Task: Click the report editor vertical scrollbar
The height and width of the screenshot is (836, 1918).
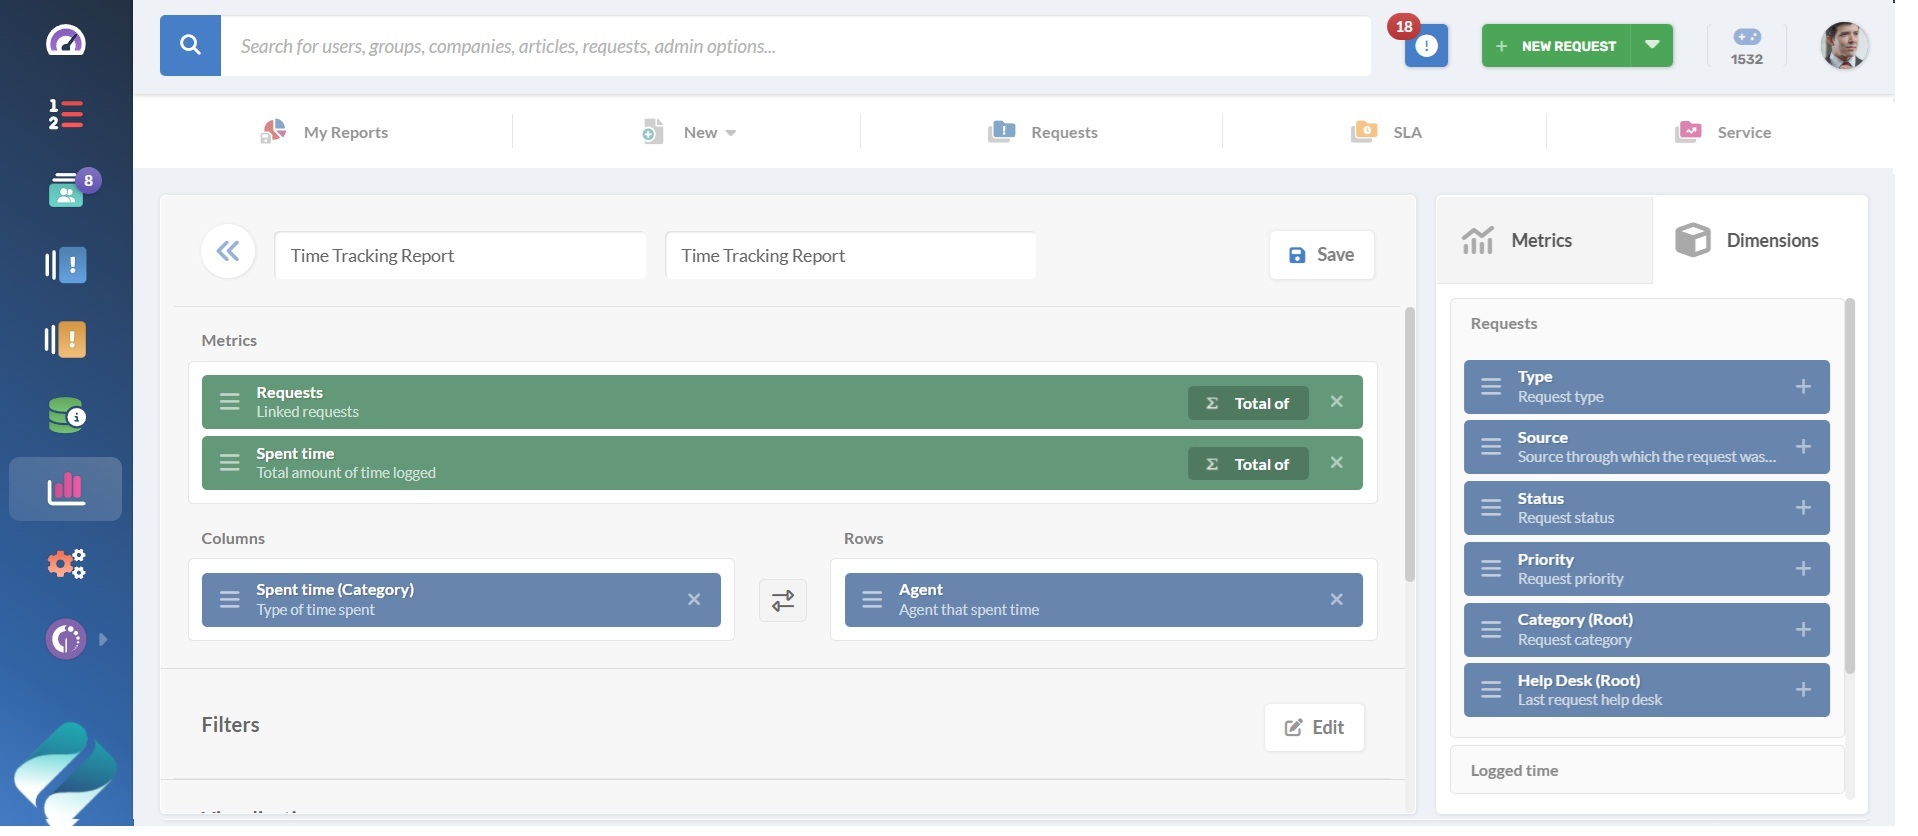Action: tap(1410, 445)
